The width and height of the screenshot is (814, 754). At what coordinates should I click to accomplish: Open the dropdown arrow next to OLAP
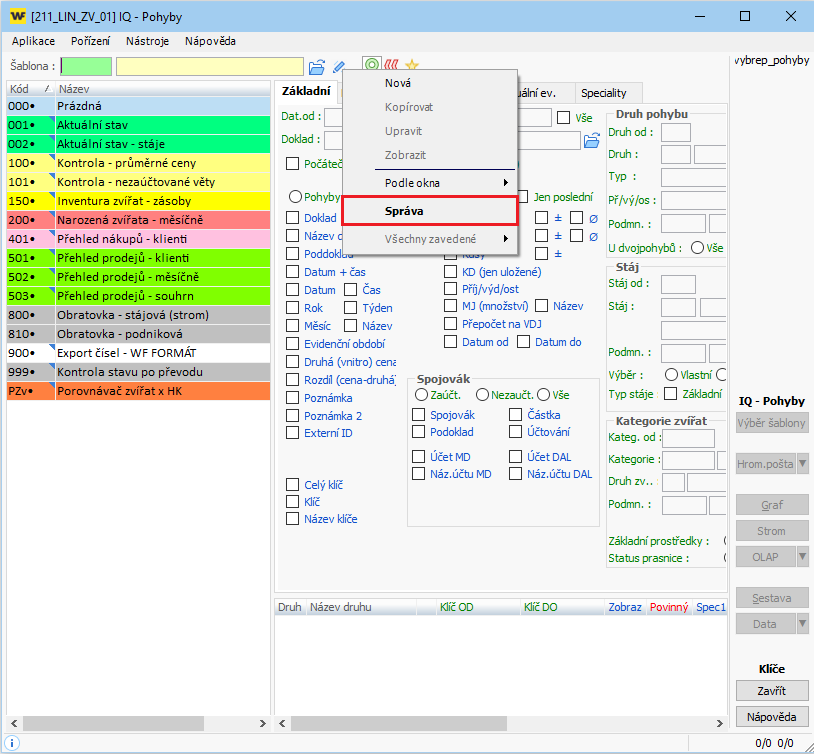point(803,556)
